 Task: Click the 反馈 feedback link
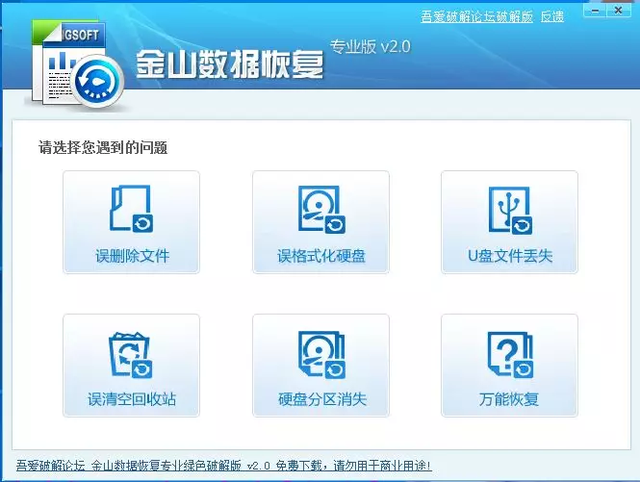tap(552, 16)
